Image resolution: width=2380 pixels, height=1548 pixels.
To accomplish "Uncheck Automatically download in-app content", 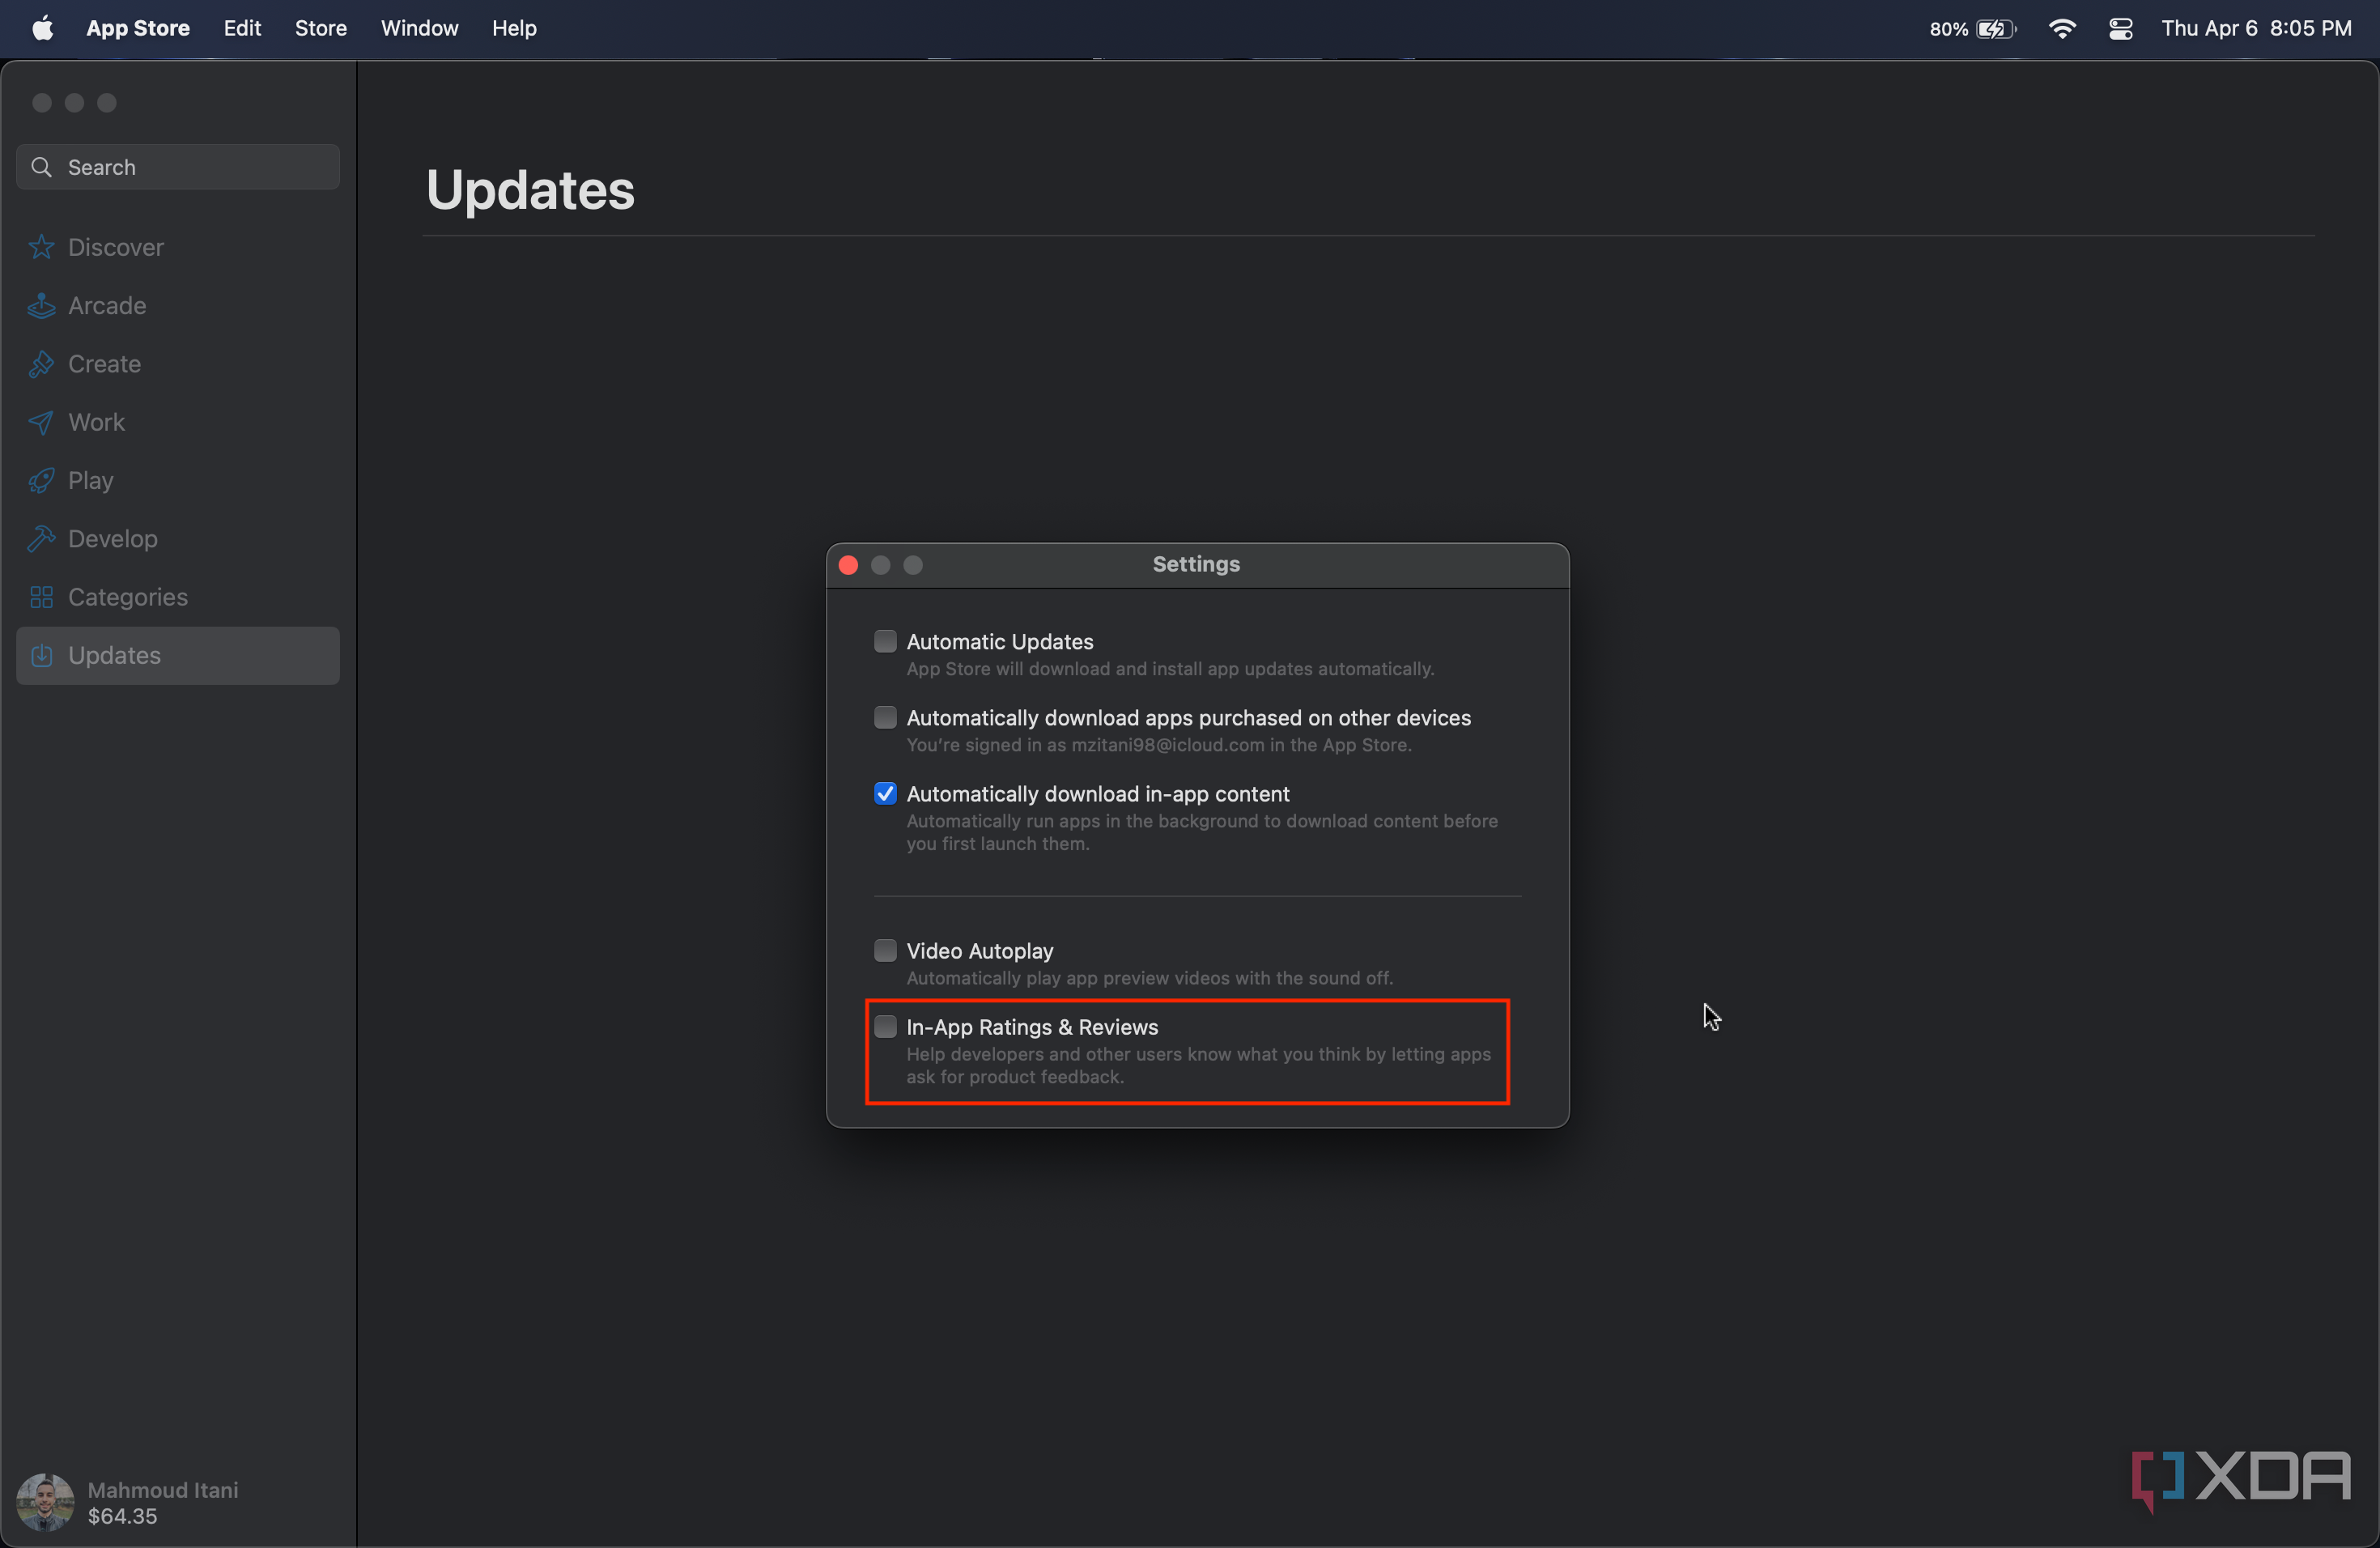I will [884, 793].
